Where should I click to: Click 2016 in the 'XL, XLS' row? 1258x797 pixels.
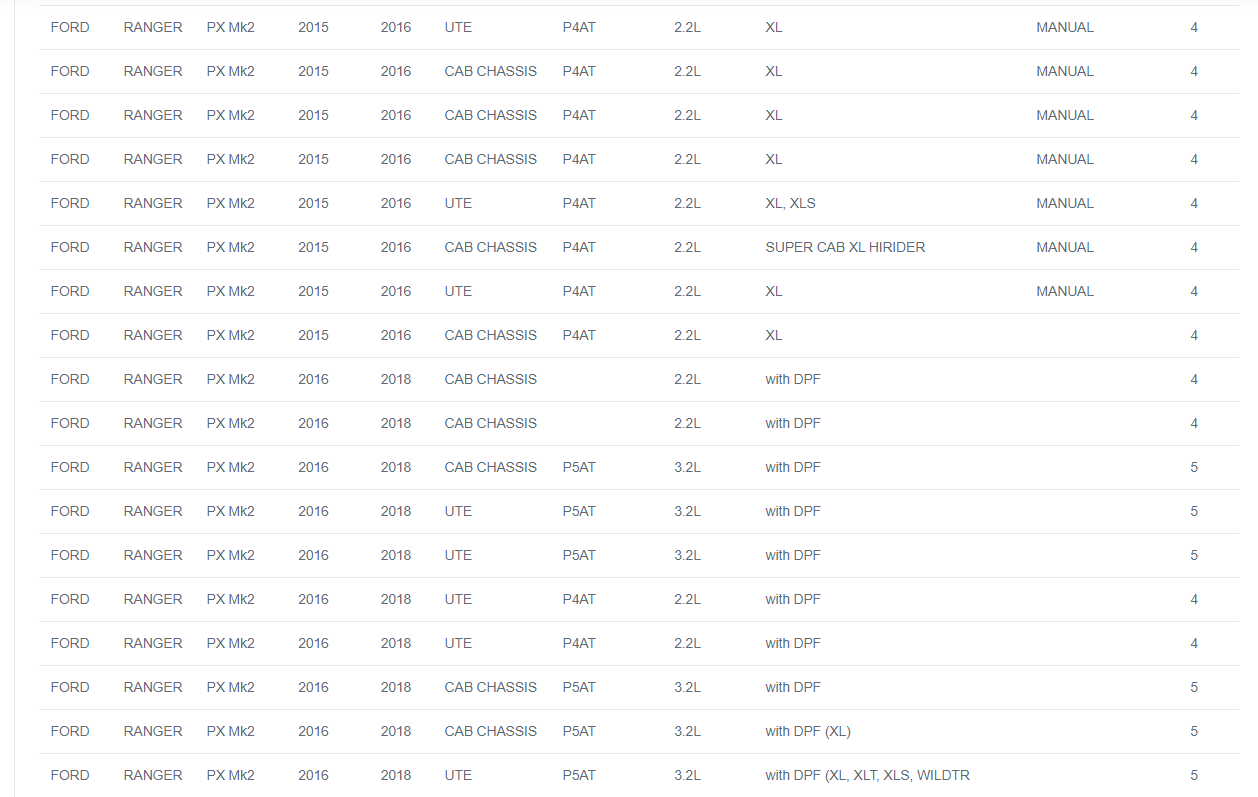[396, 203]
